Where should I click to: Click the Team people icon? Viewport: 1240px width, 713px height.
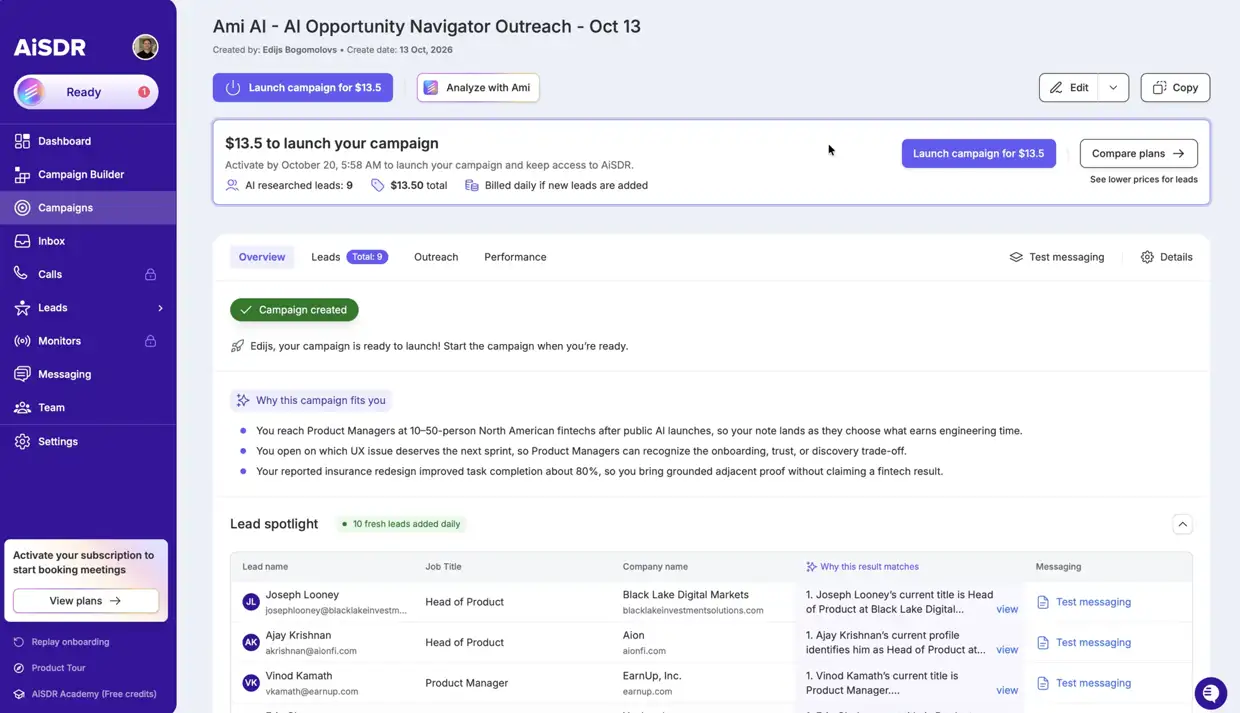point(22,408)
